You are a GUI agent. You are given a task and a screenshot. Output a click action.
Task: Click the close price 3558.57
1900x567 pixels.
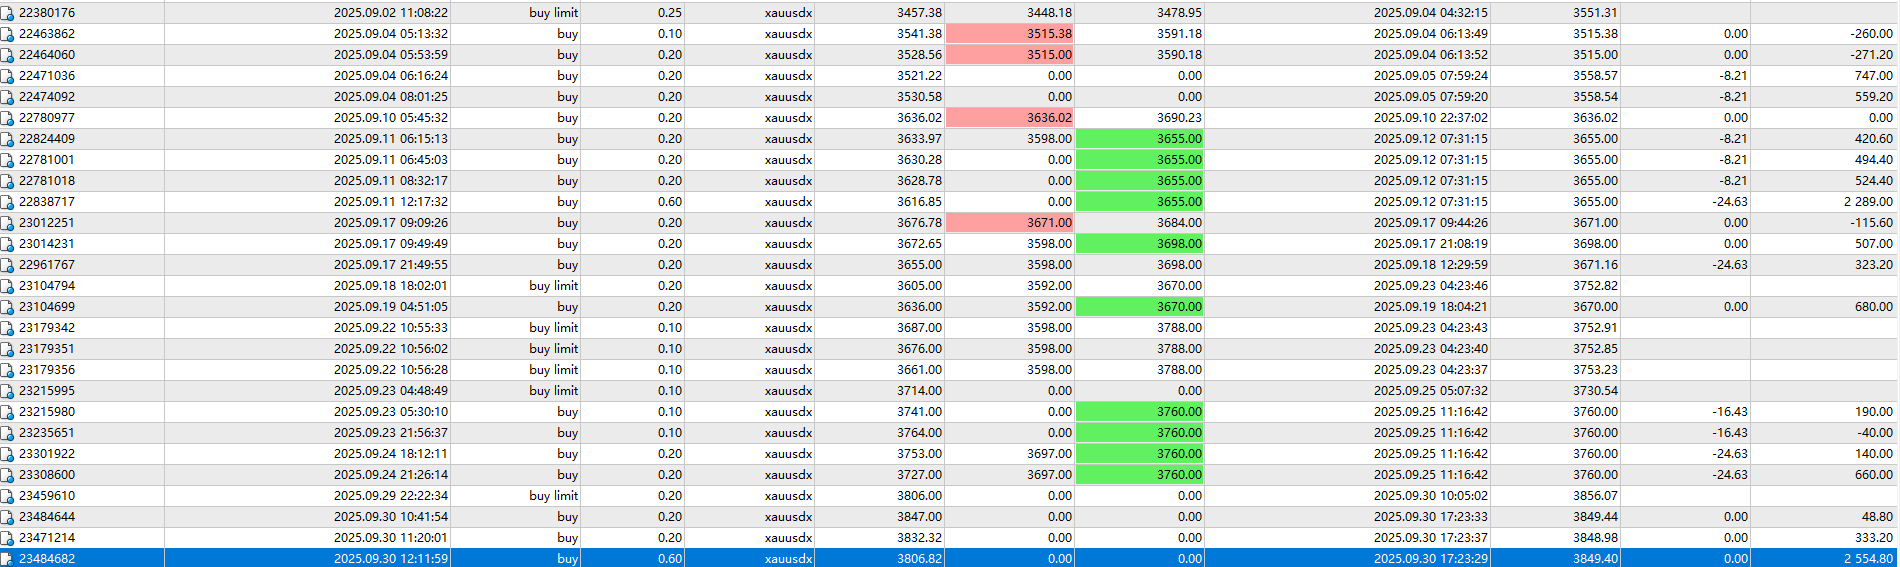[1595, 76]
